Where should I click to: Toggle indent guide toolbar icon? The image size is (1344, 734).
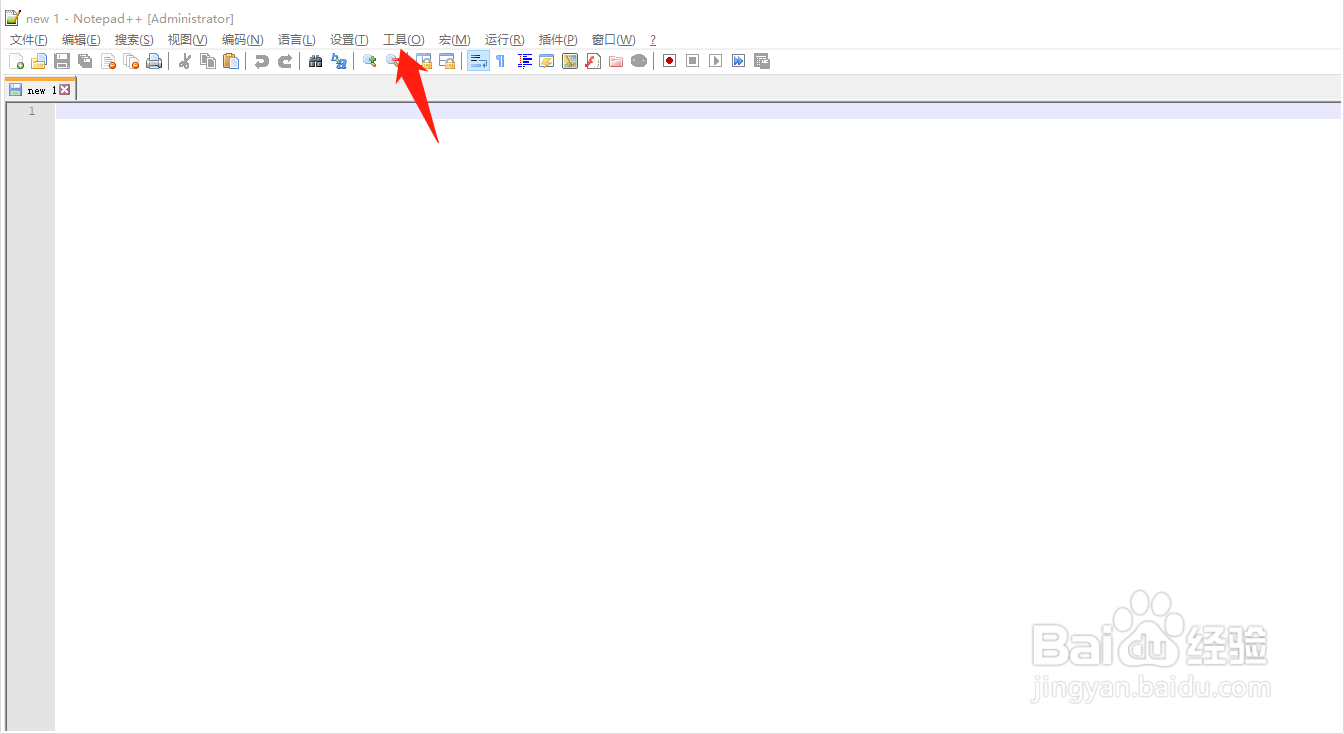pyautogui.click(x=524, y=61)
